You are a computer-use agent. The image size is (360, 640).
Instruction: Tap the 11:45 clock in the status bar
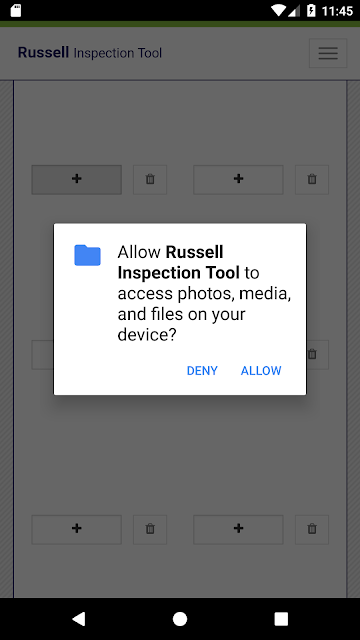tap(337, 11)
